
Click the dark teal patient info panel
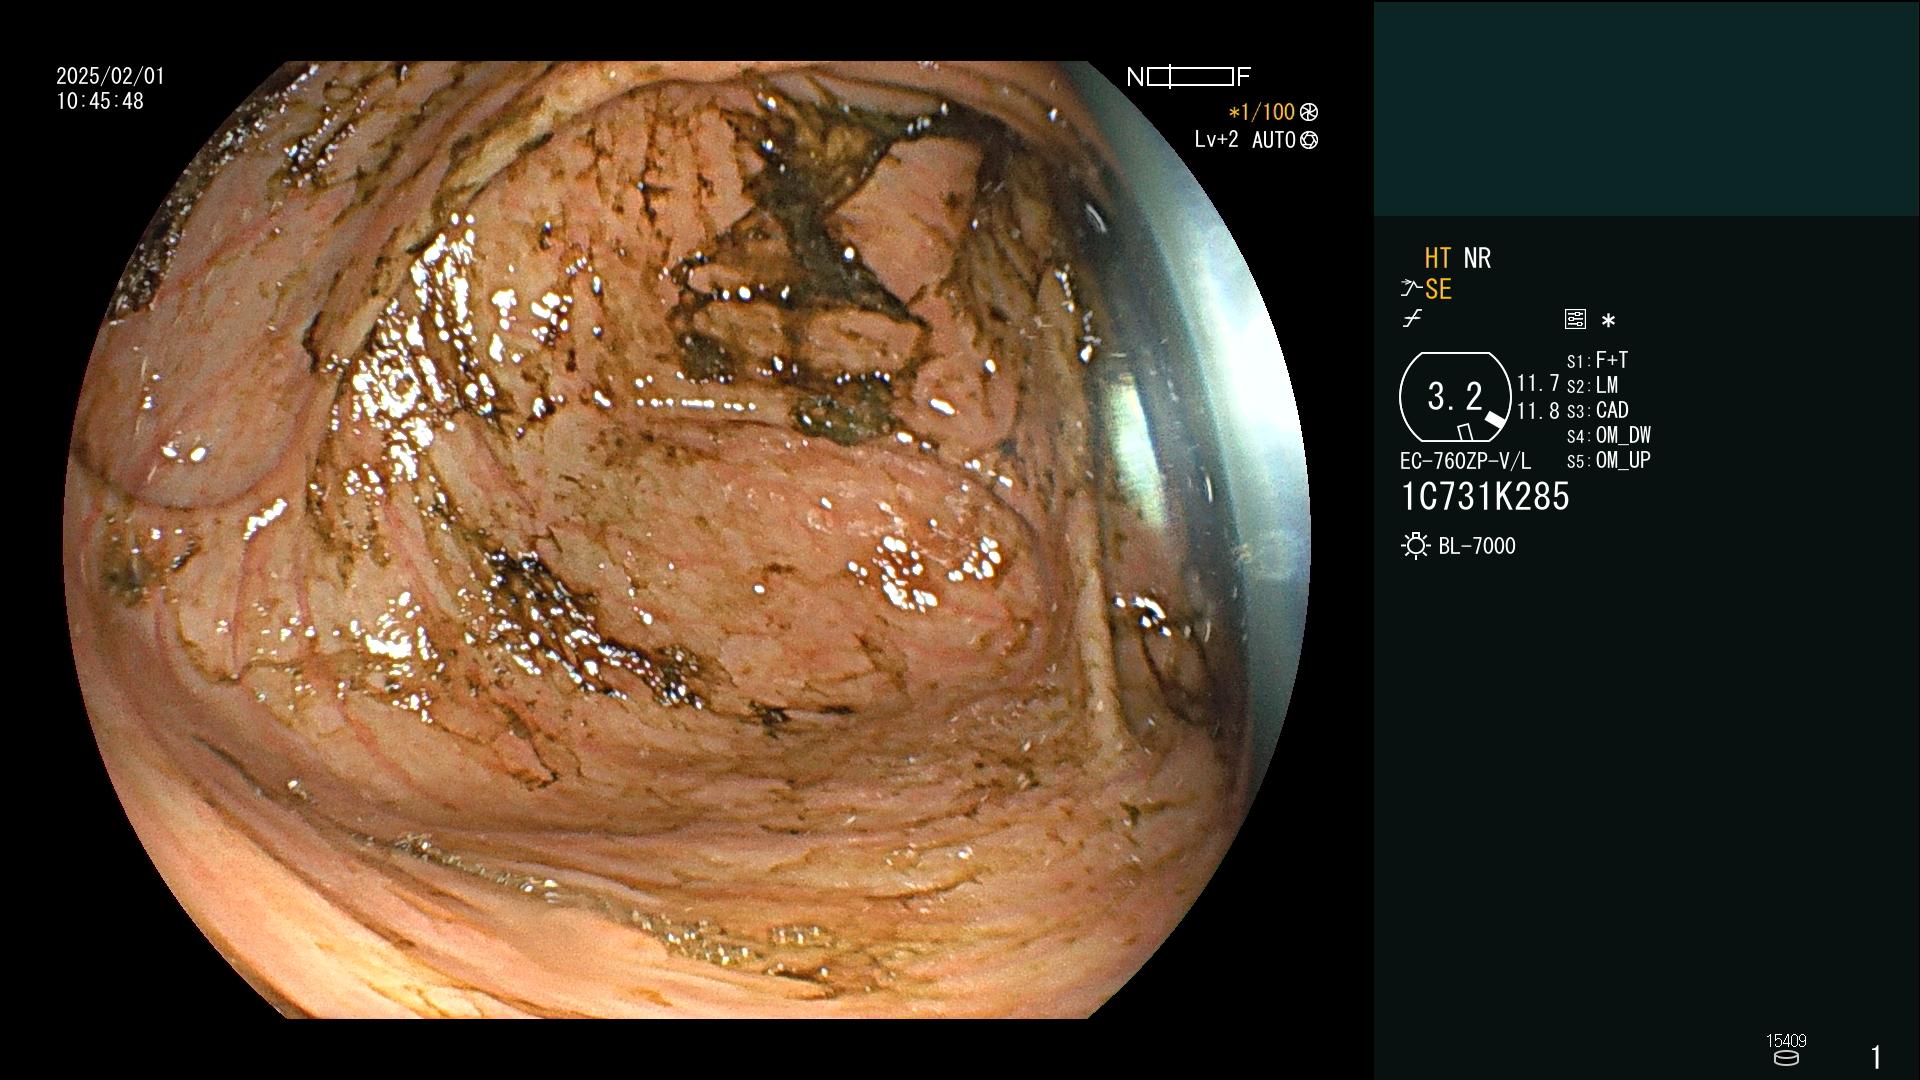click(x=1646, y=108)
